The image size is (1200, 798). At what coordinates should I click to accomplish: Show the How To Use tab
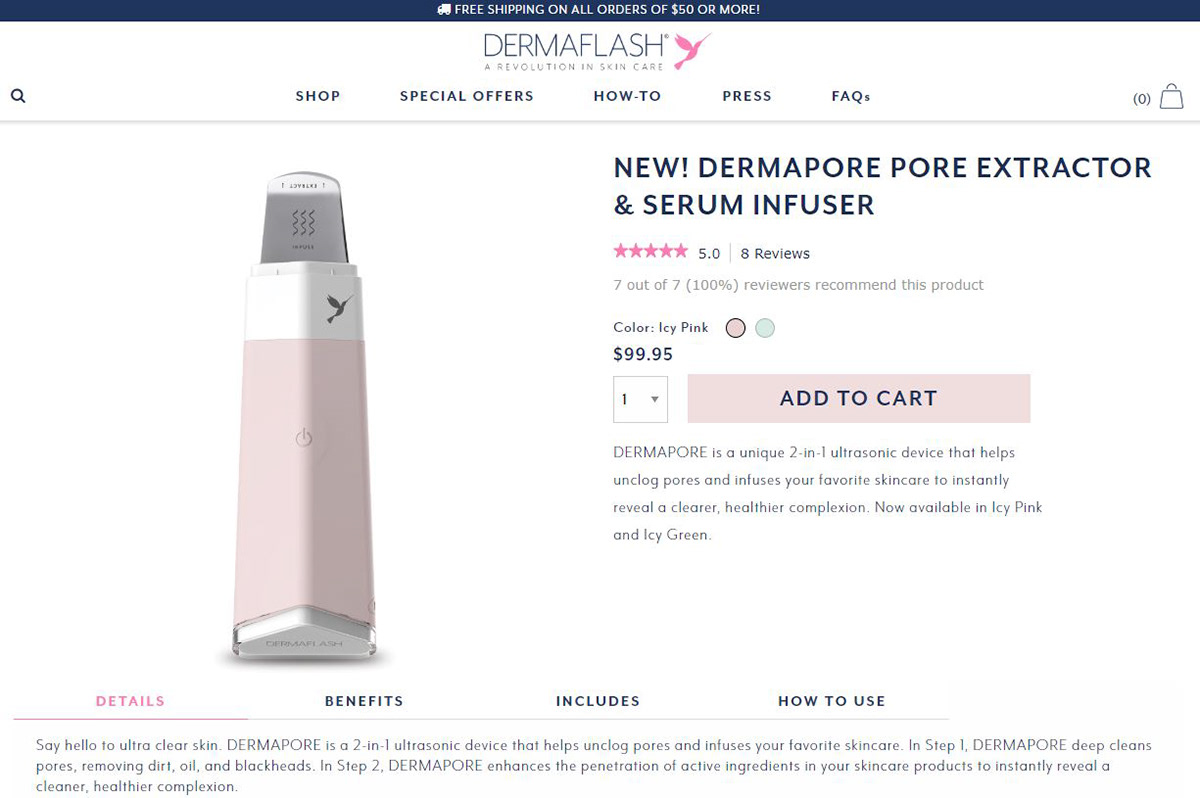832,701
